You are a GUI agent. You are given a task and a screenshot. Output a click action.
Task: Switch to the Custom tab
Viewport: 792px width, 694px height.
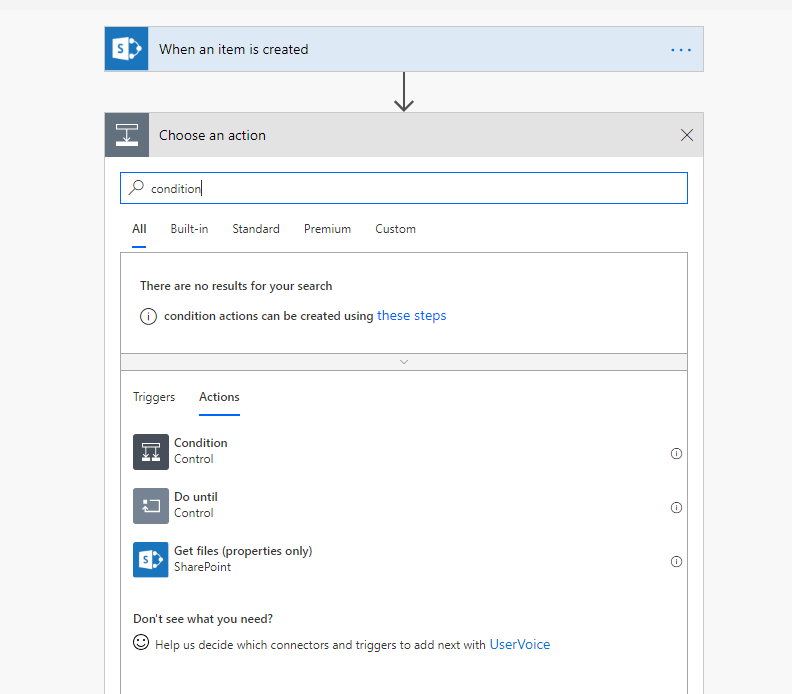click(395, 229)
